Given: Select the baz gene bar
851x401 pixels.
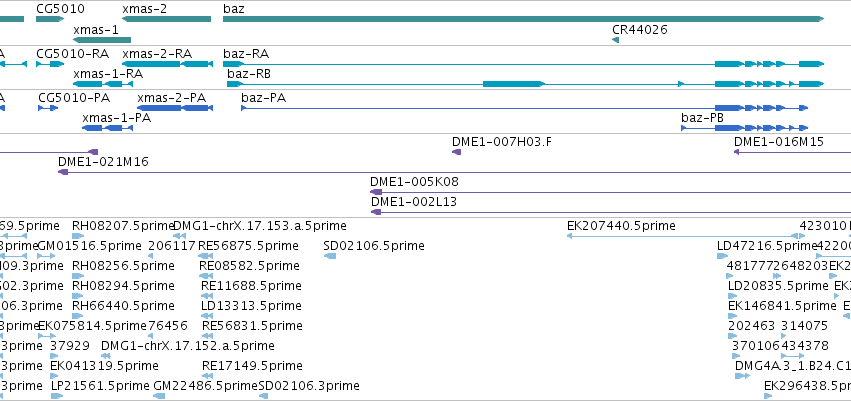Looking at the screenshot, I should pyautogui.click(x=523, y=19).
